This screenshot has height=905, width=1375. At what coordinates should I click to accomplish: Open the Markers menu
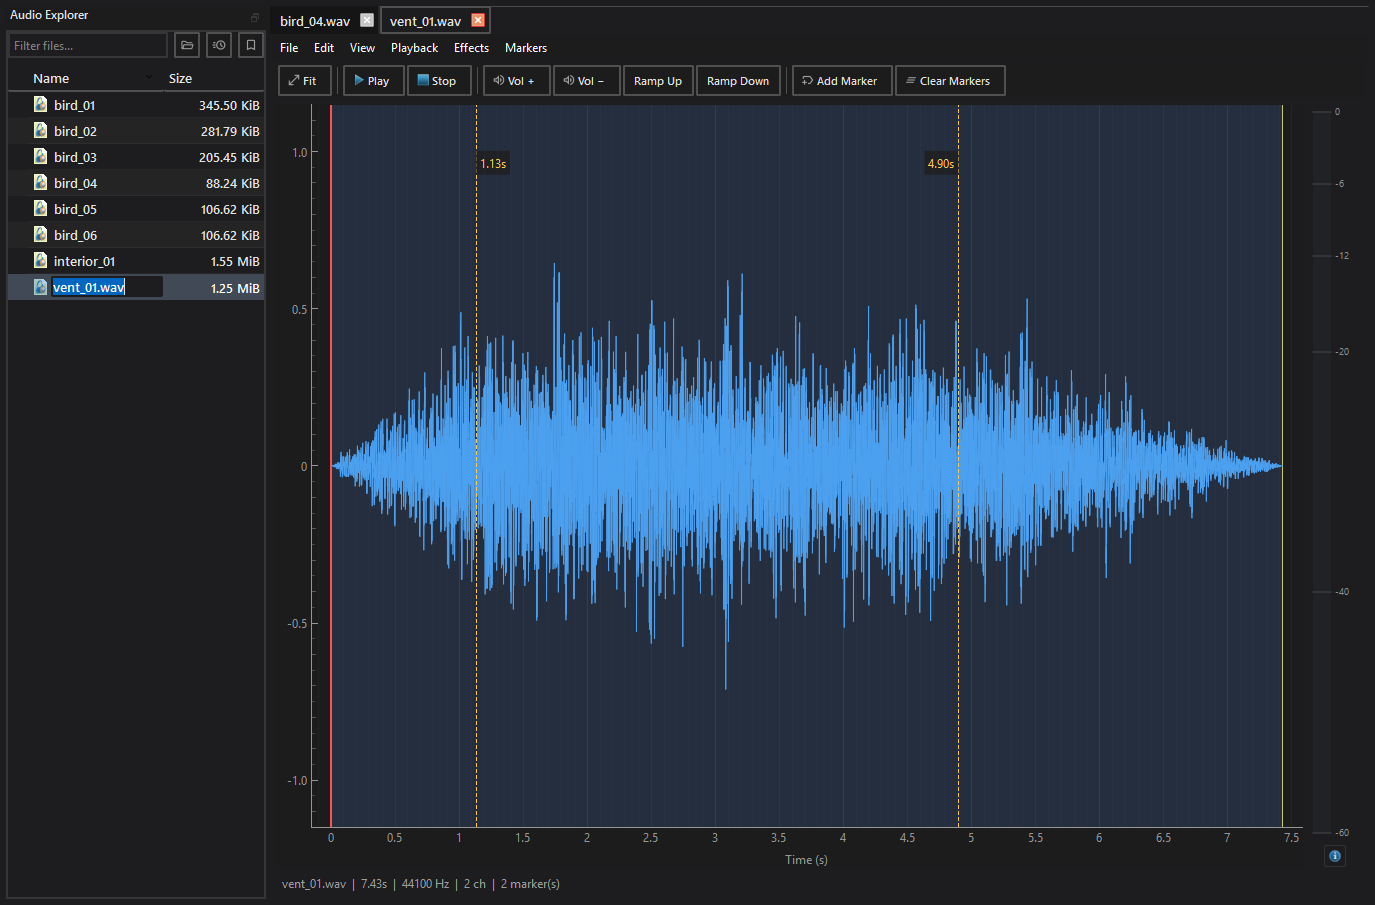click(x=526, y=48)
